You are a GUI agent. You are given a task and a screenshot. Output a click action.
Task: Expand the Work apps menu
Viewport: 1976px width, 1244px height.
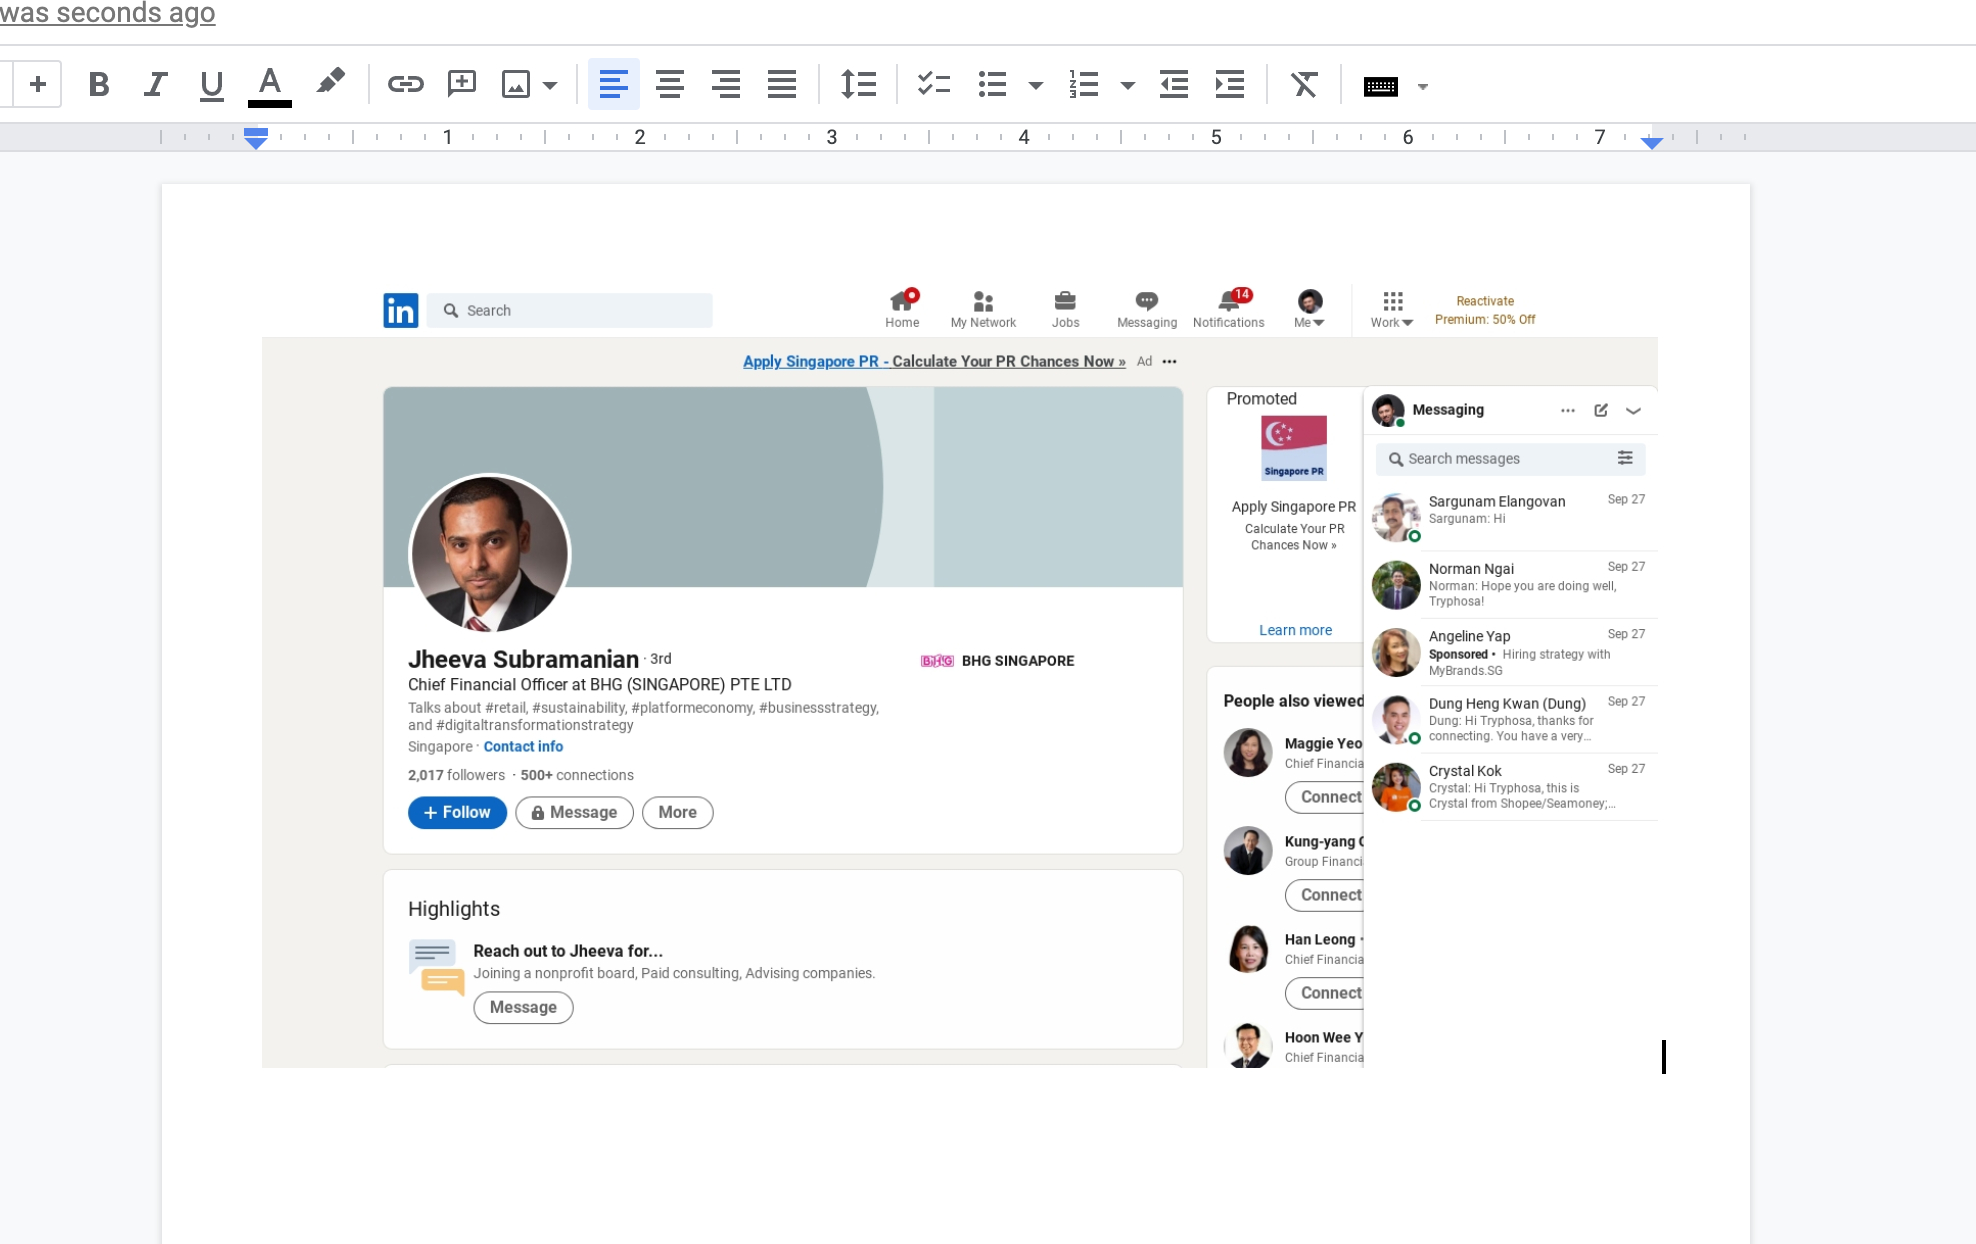1392,309
